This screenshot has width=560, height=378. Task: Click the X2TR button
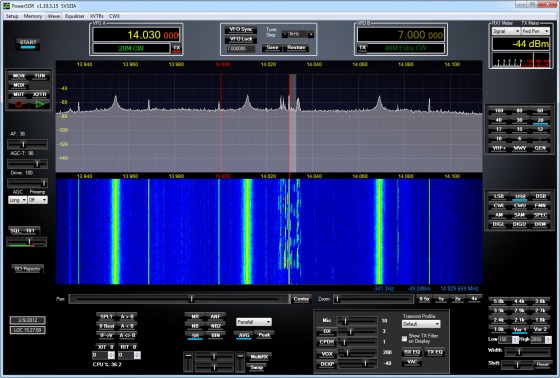[x=40, y=94]
